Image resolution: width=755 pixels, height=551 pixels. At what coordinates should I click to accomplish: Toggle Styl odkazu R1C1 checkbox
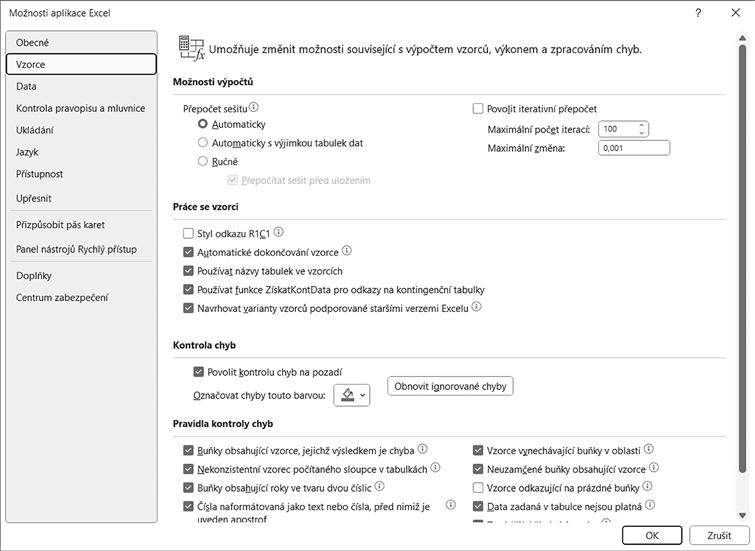pos(189,233)
